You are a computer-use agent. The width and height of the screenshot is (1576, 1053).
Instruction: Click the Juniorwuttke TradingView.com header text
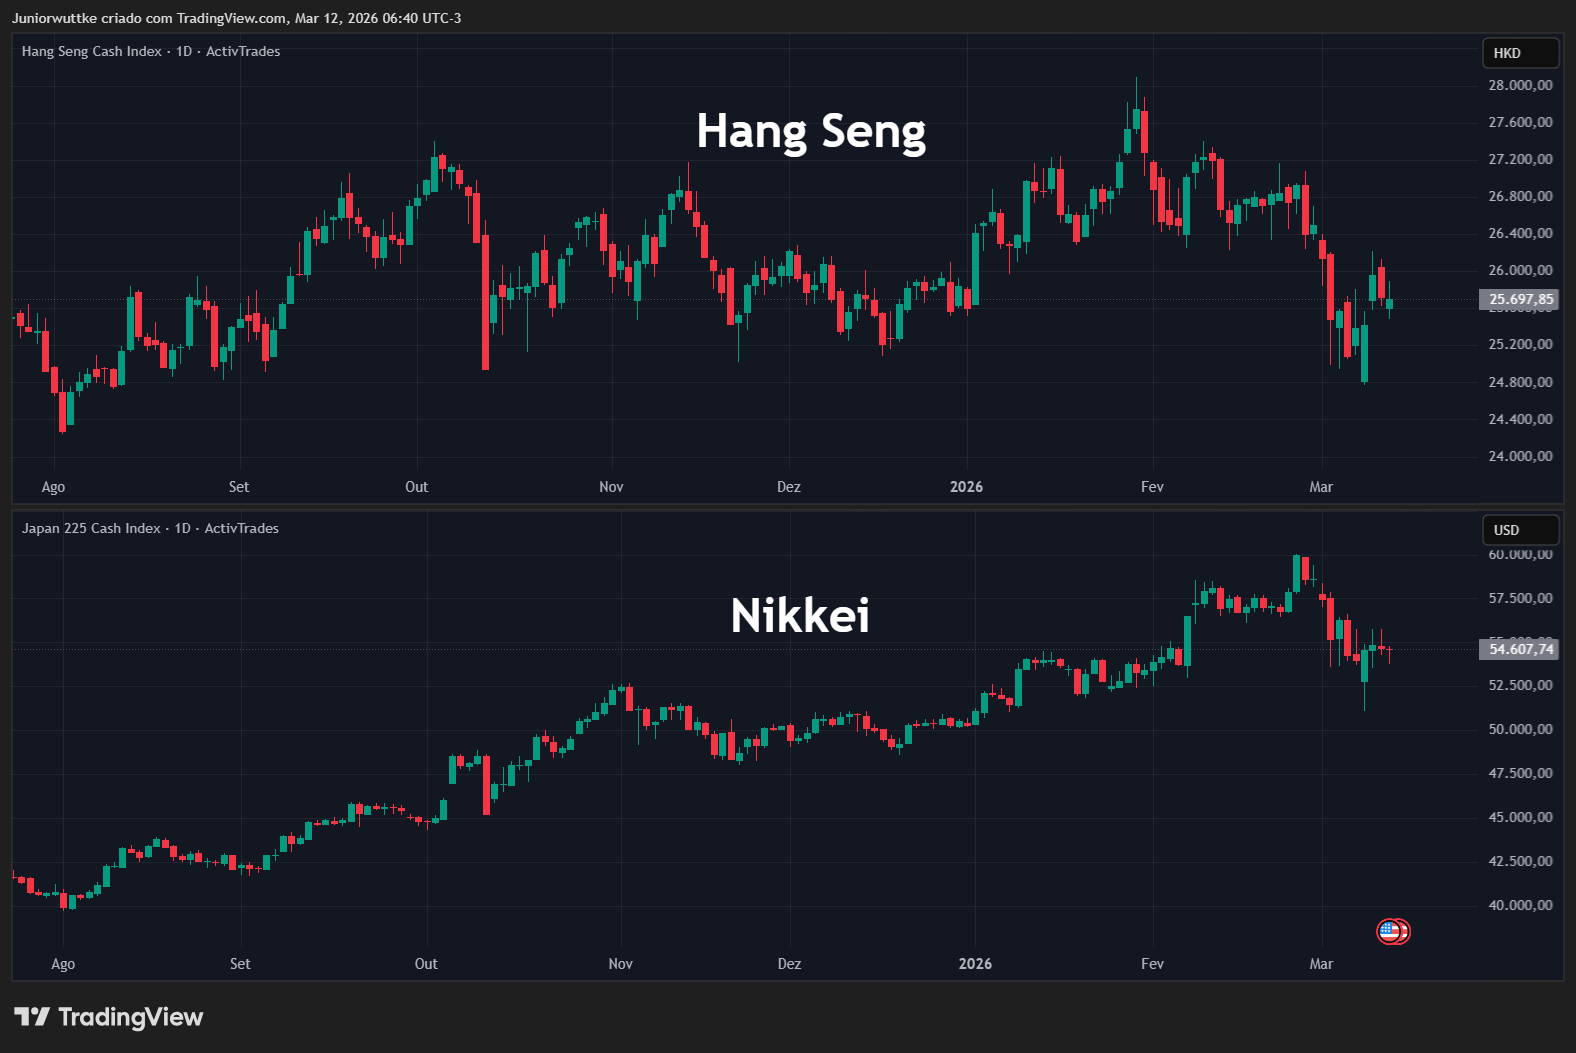pos(236,18)
